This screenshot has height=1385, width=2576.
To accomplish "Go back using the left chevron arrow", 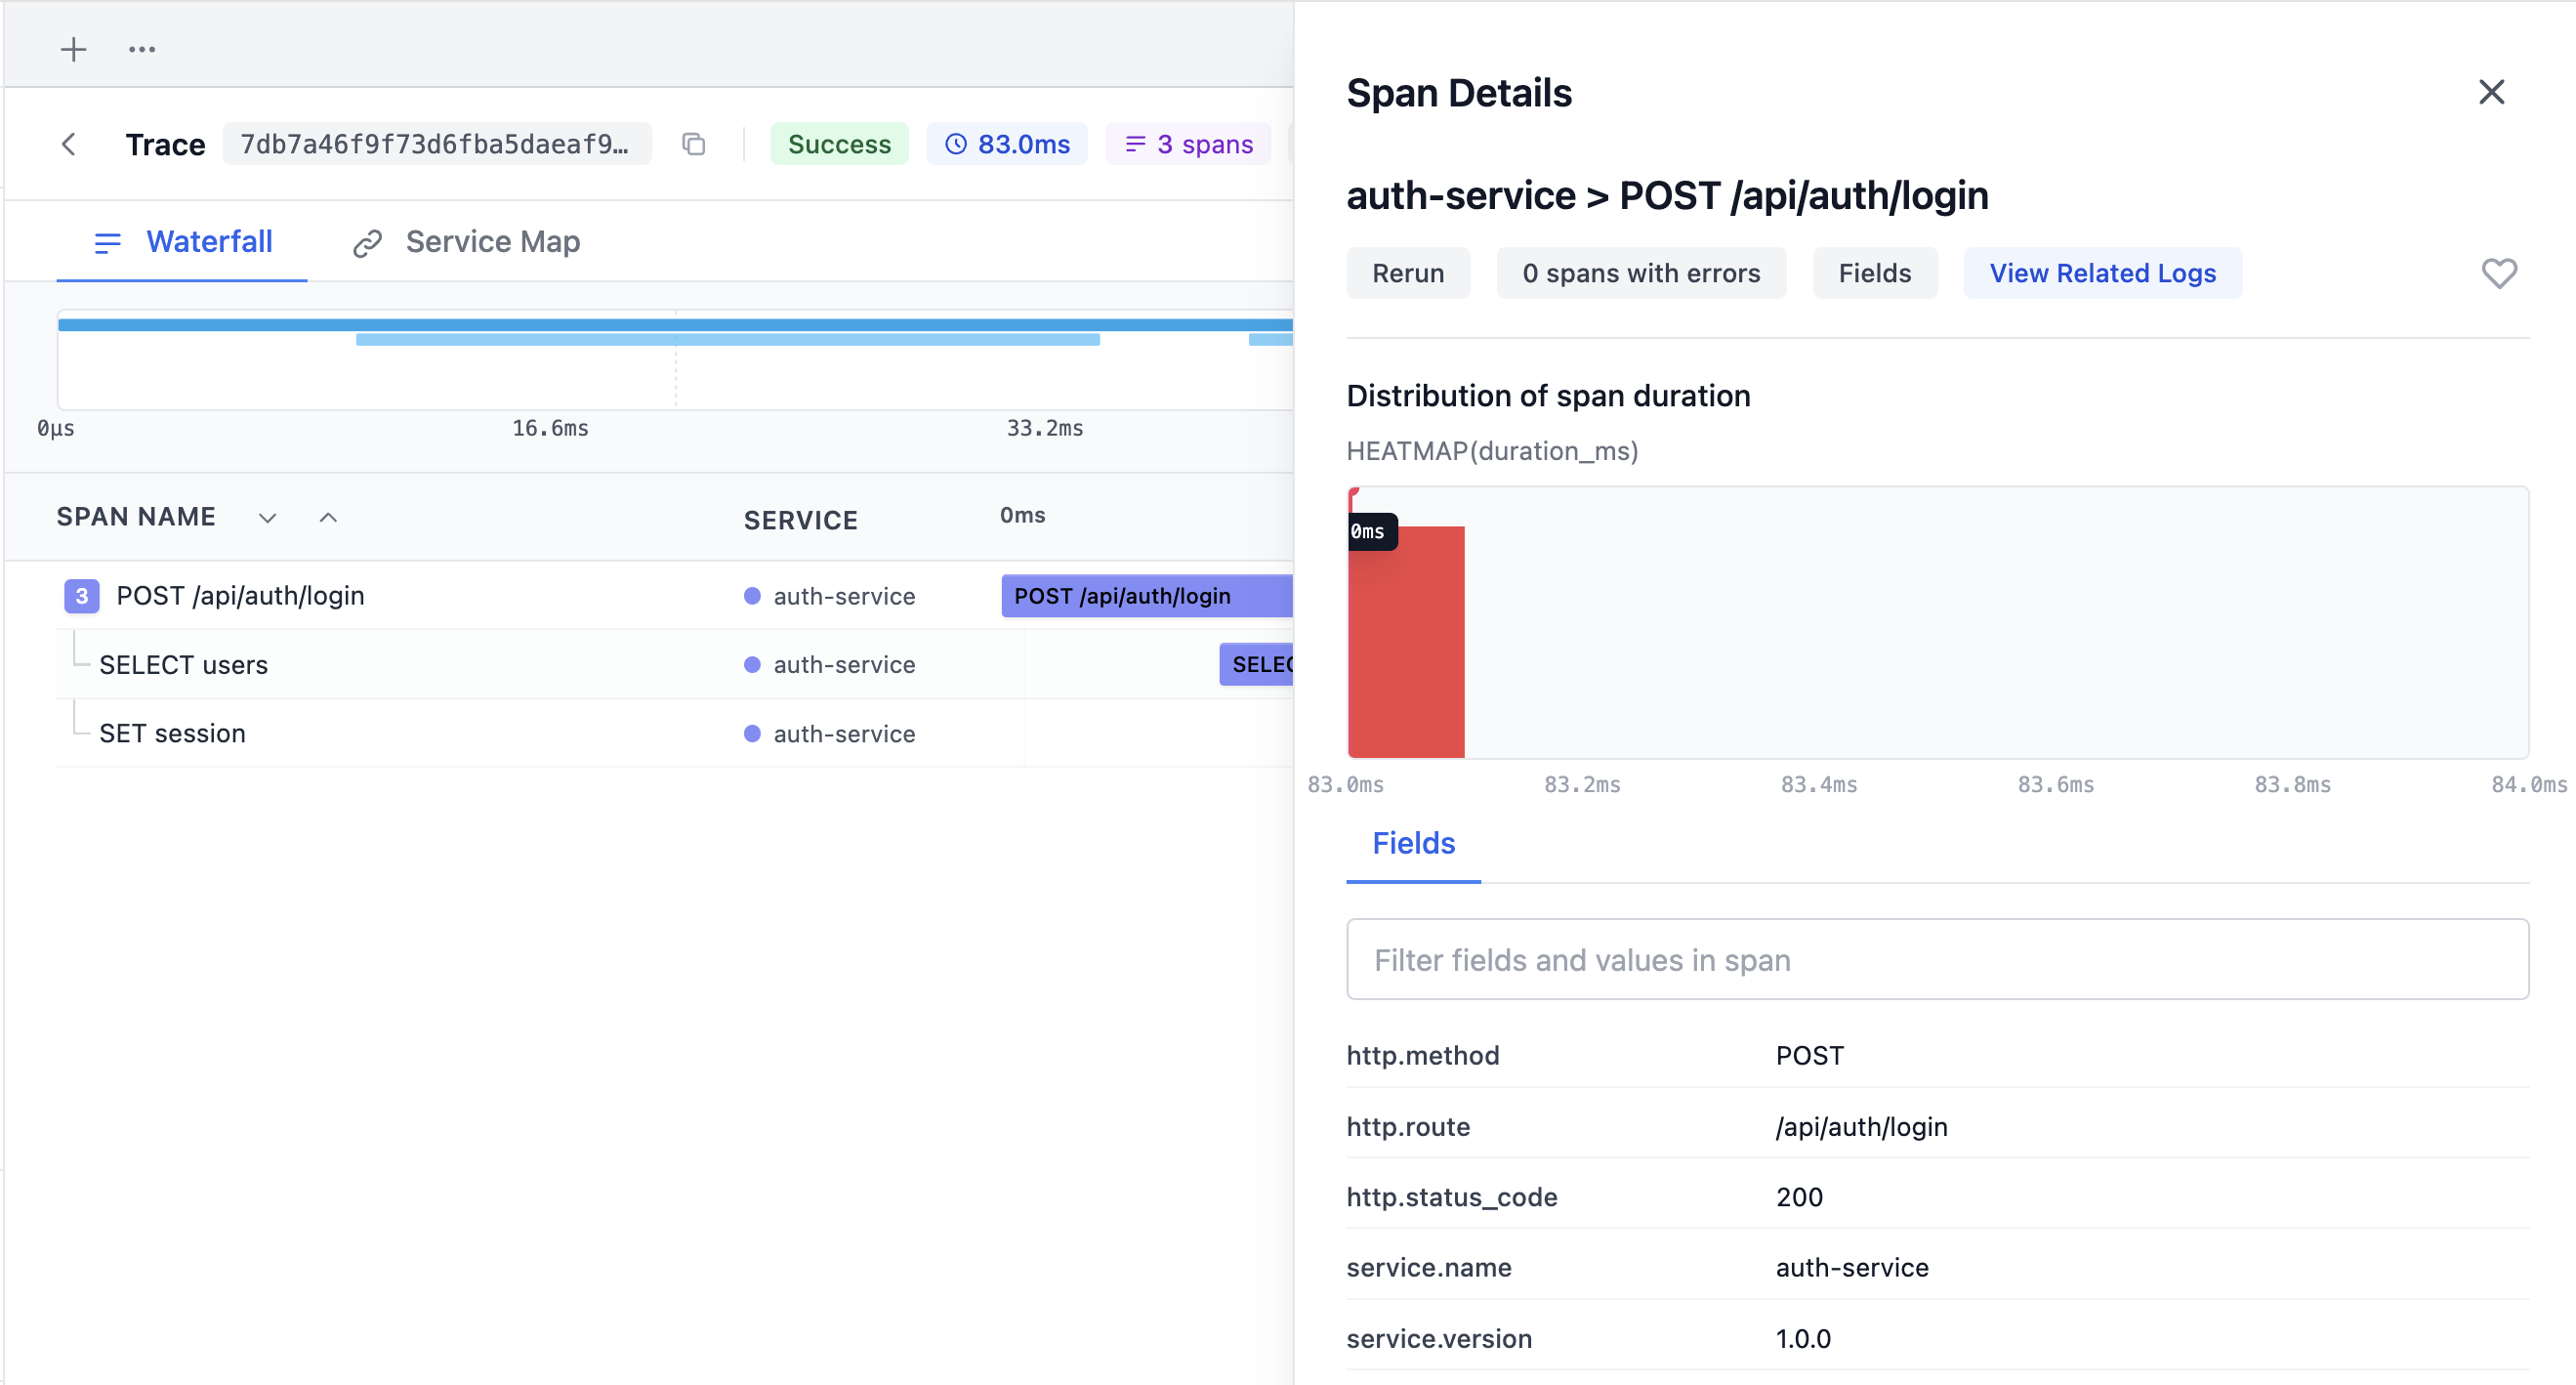I will (x=69, y=144).
